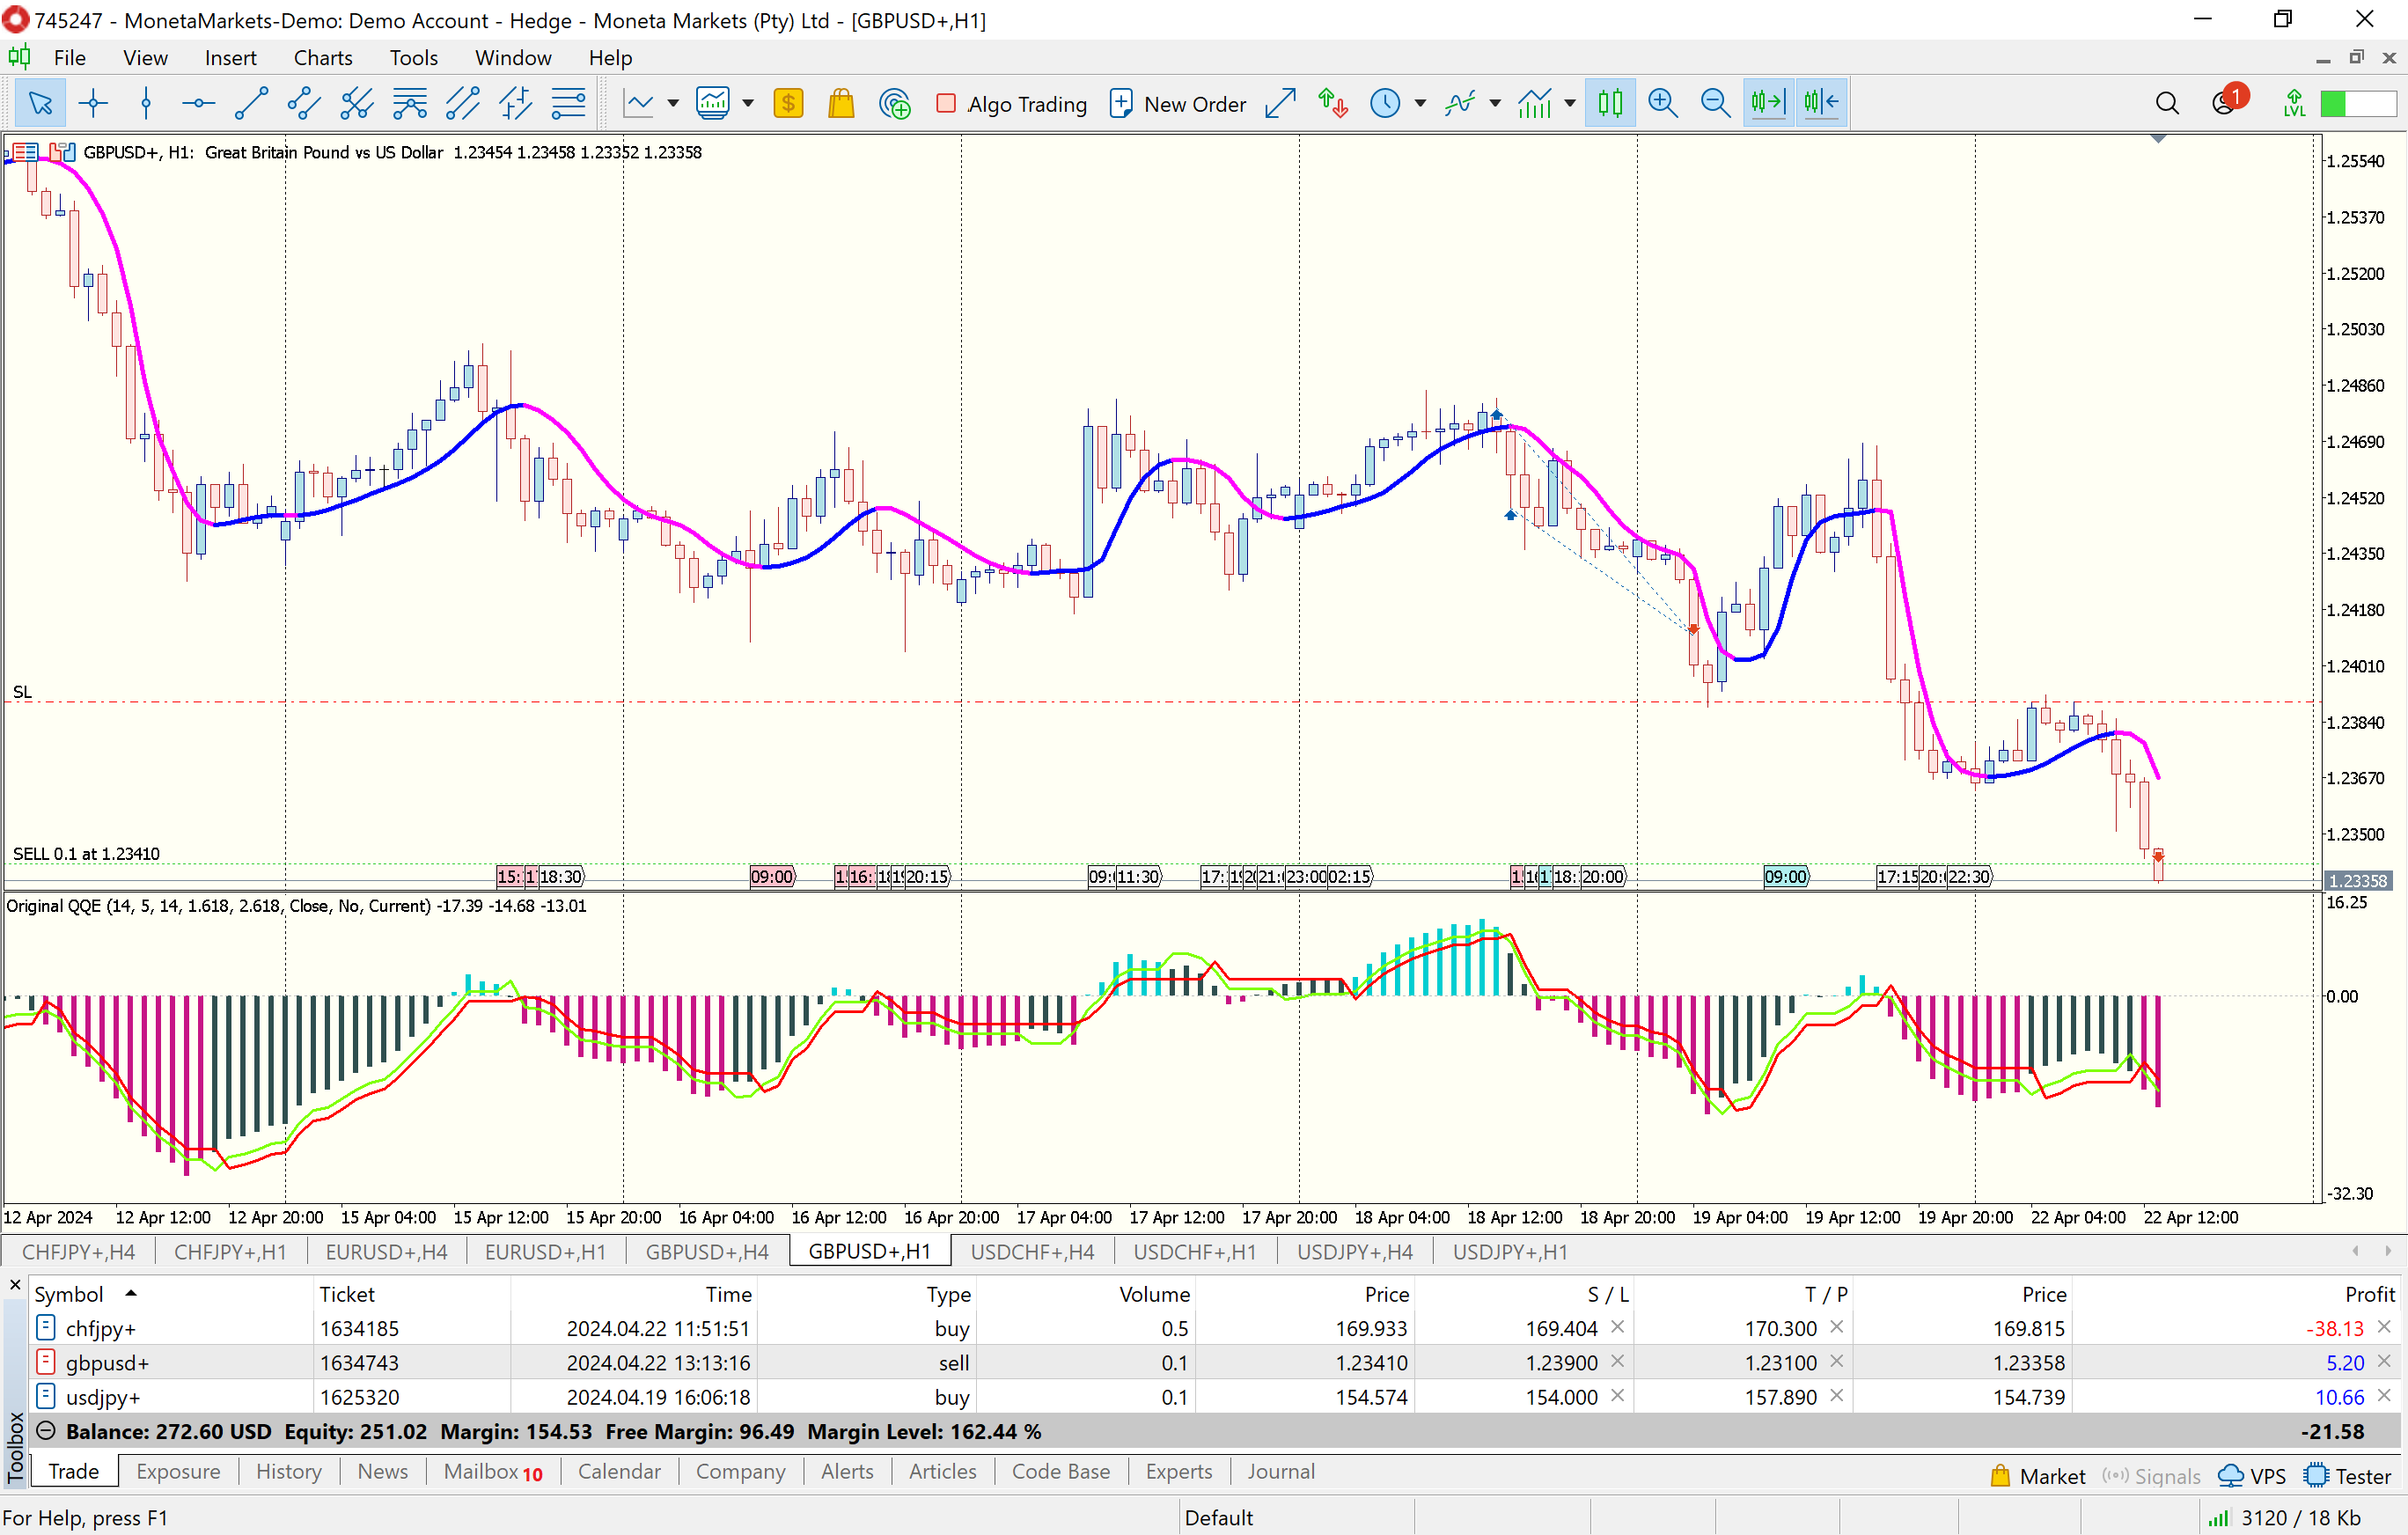Open account notifications icon with badge

tap(2225, 103)
